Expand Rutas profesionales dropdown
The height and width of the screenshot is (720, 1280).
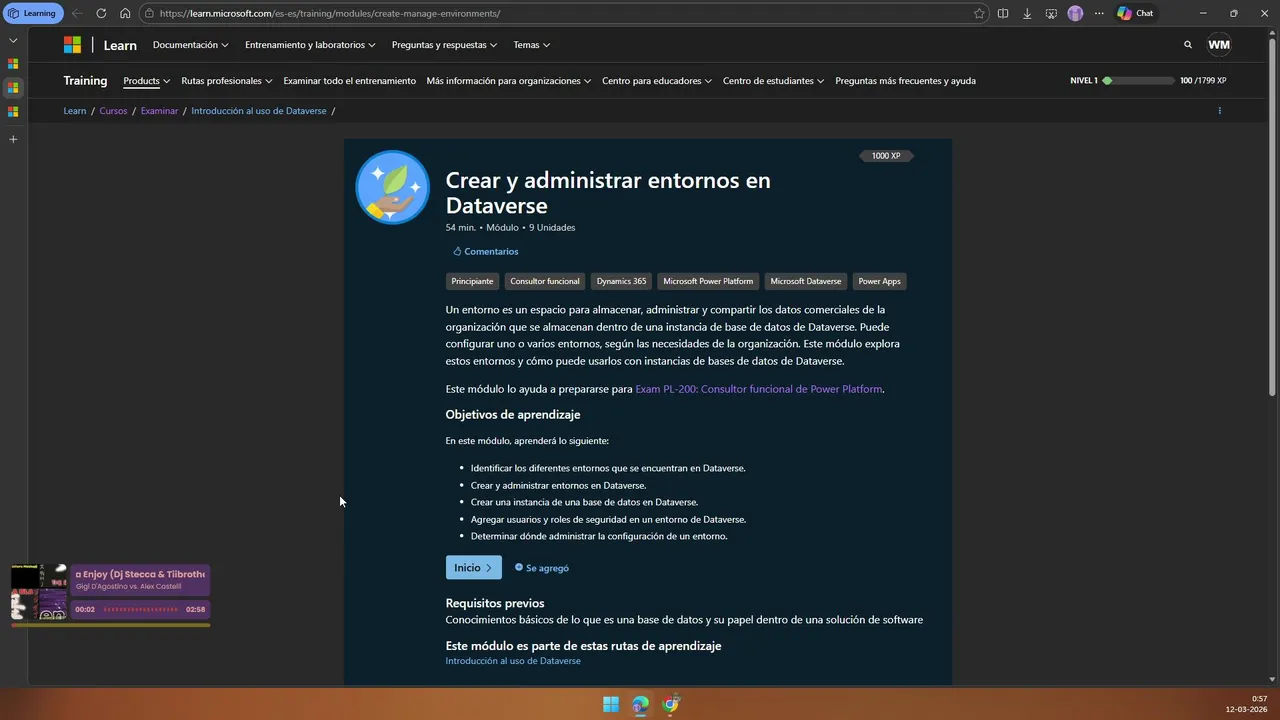(226, 81)
